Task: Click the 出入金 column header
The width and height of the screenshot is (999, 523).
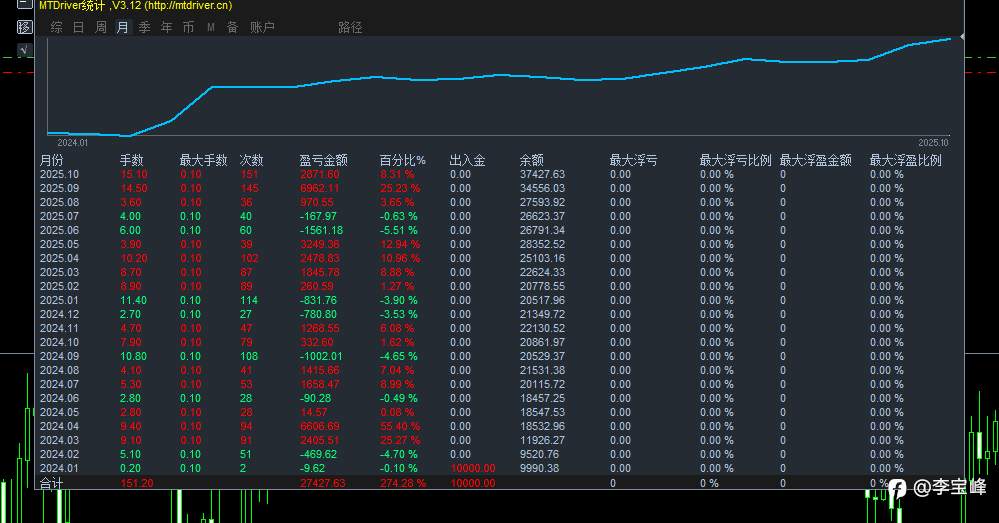Action: pos(468,160)
